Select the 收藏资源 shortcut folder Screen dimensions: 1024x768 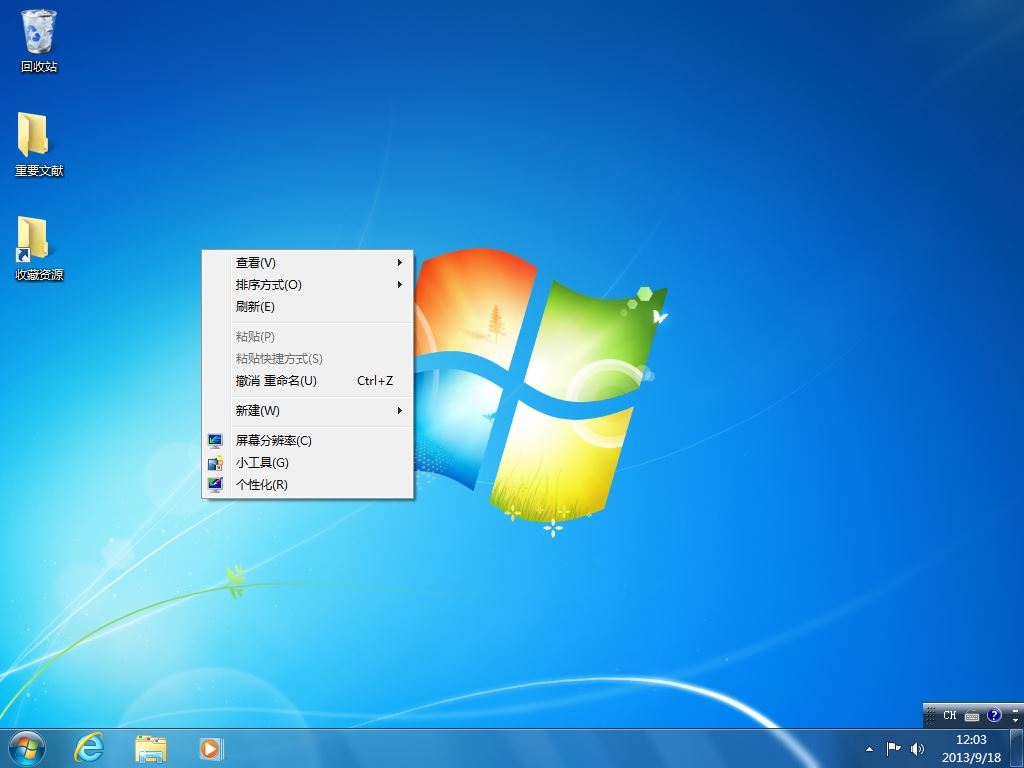tap(39, 249)
